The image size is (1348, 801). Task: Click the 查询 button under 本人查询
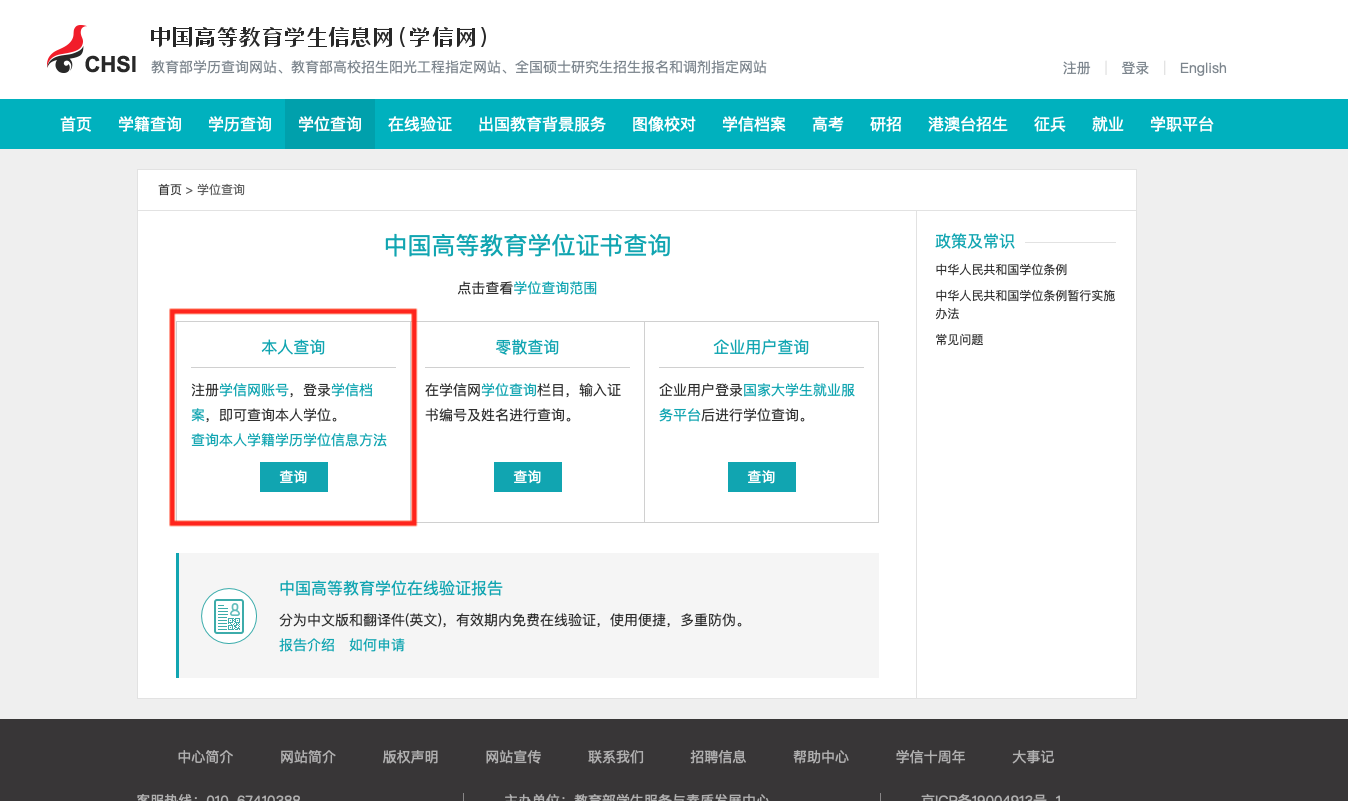(293, 477)
